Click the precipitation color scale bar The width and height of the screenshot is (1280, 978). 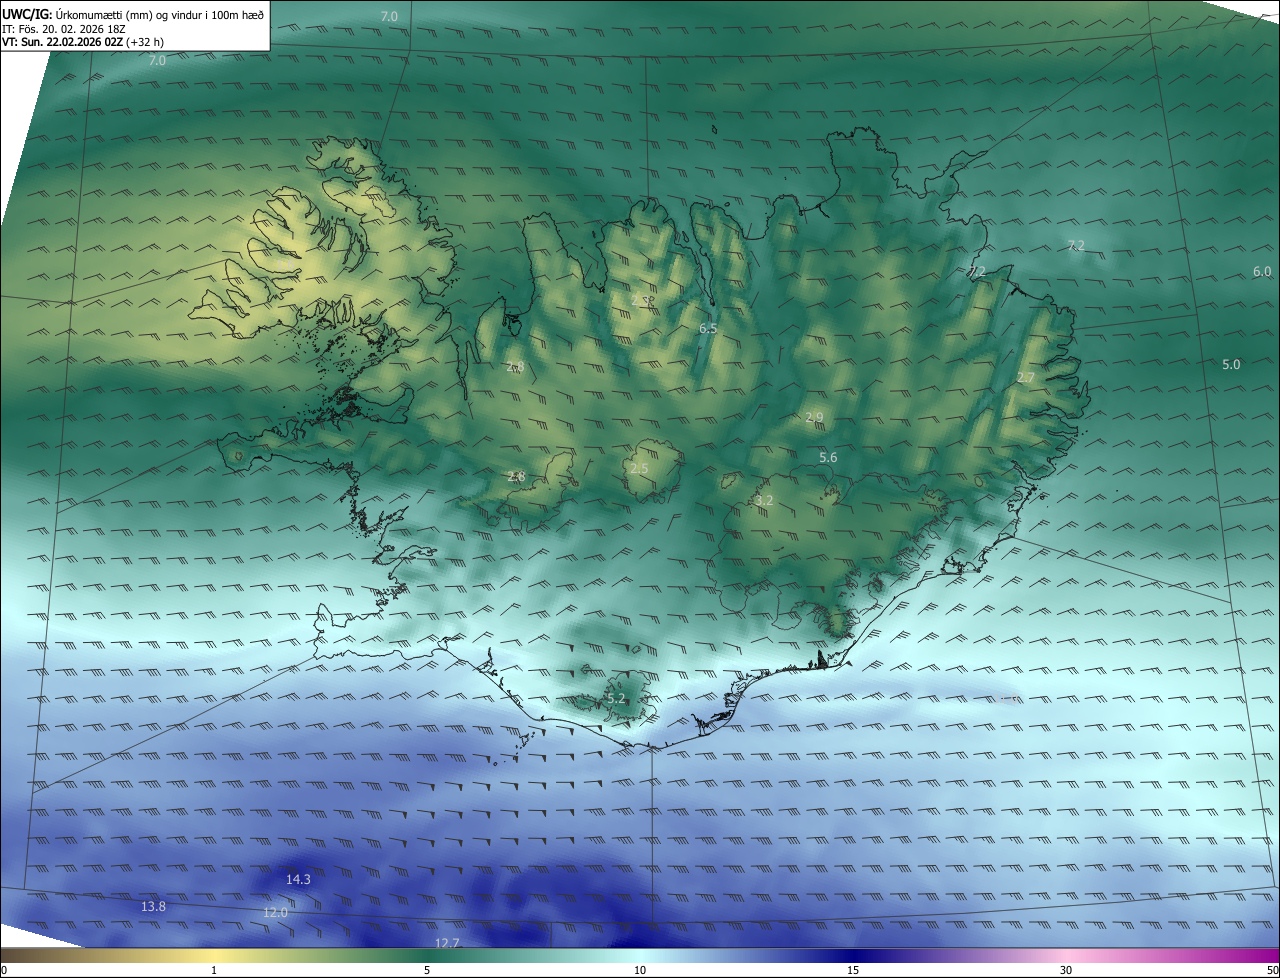[x=640, y=955]
